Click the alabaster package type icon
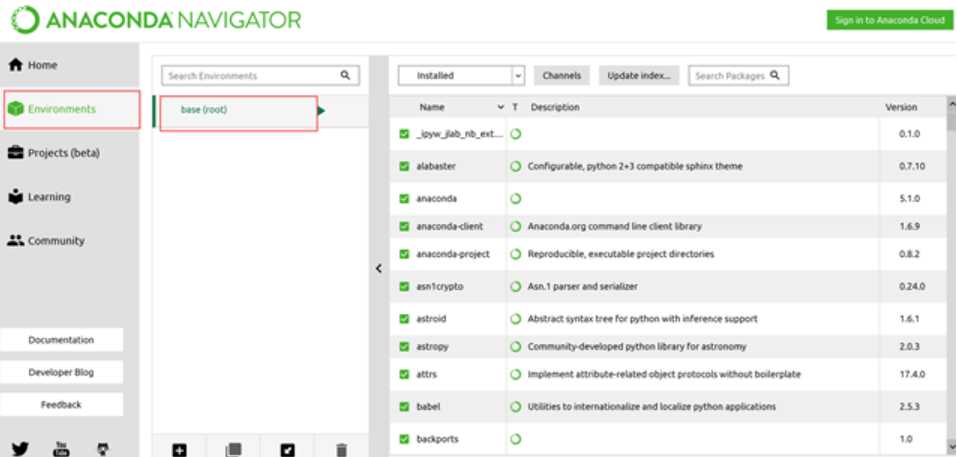This screenshot has width=957, height=457. click(516, 166)
